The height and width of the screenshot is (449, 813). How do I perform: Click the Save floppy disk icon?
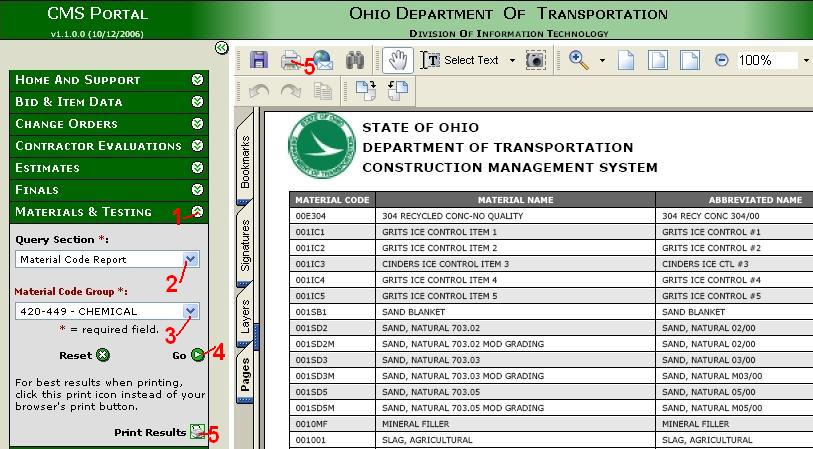(259, 60)
